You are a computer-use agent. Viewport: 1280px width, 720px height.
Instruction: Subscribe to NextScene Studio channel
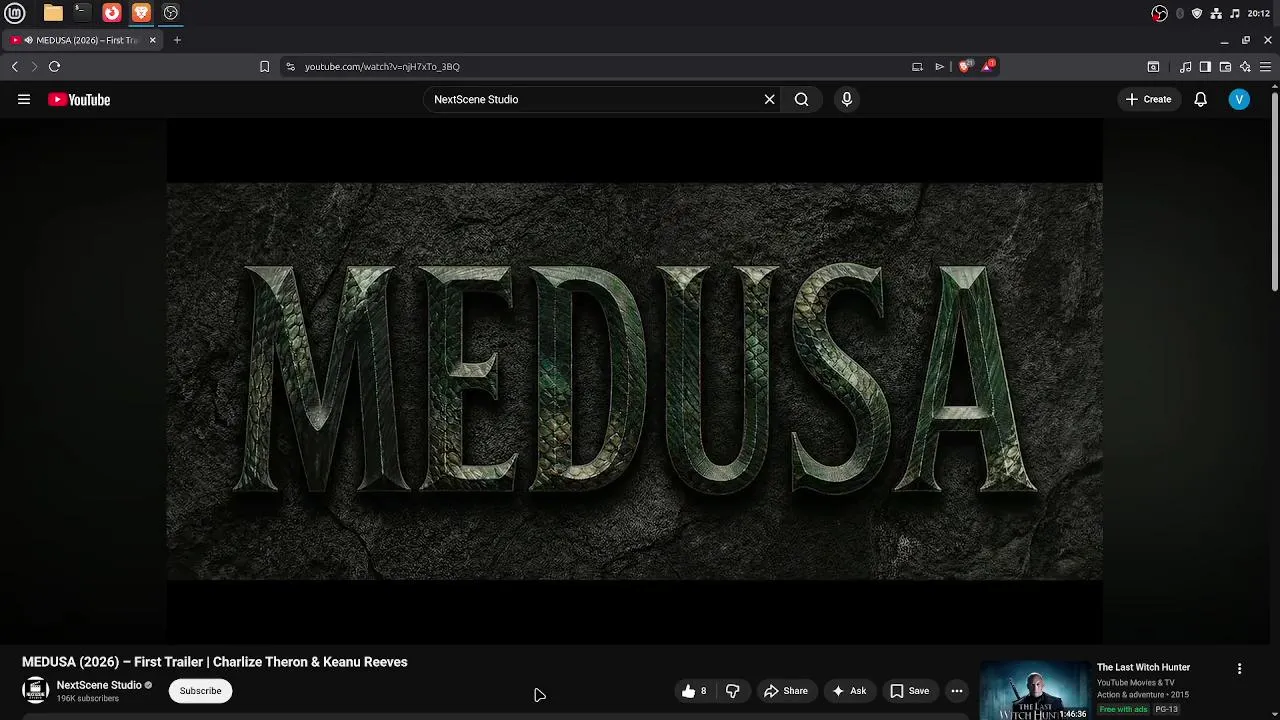[x=200, y=691]
